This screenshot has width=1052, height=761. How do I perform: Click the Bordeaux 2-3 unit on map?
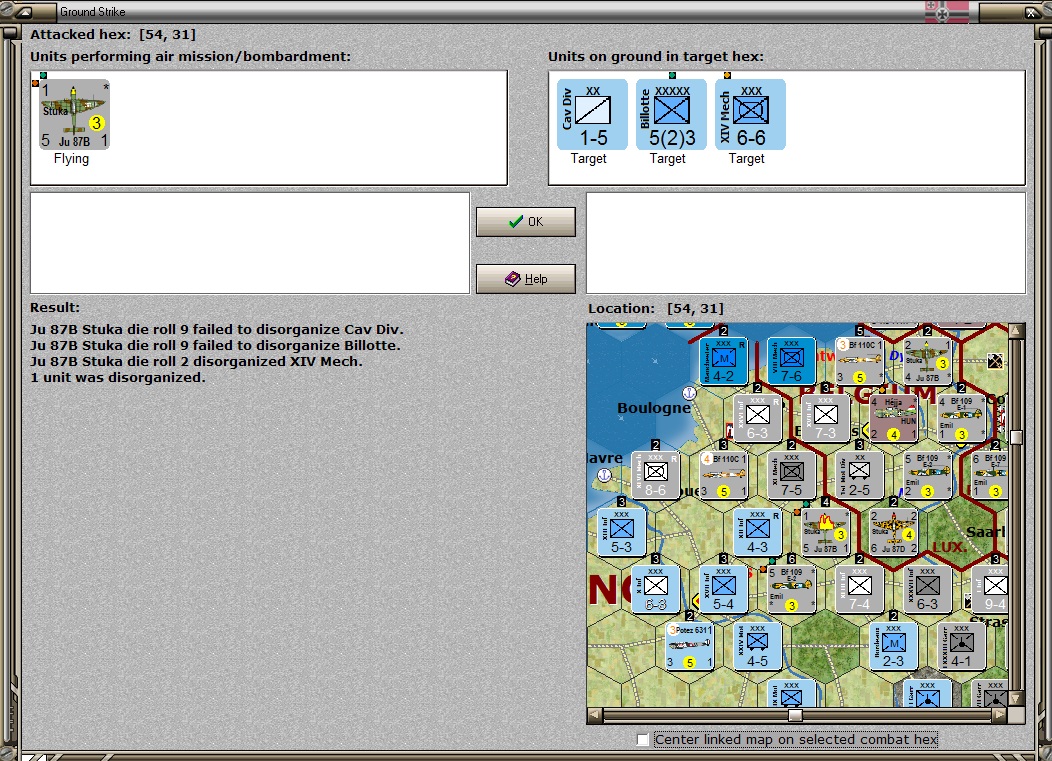pos(893,646)
